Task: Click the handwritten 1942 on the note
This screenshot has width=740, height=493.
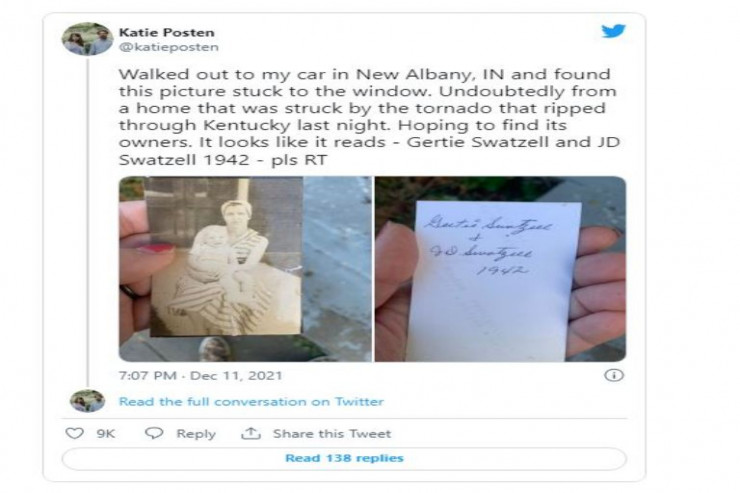Action: [x=501, y=270]
